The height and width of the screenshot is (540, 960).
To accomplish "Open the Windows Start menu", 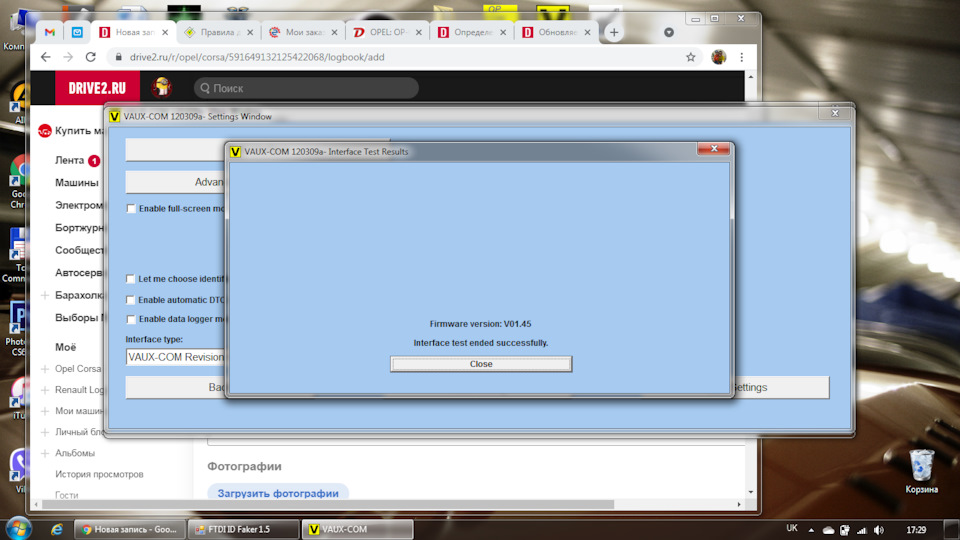I will [18, 528].
